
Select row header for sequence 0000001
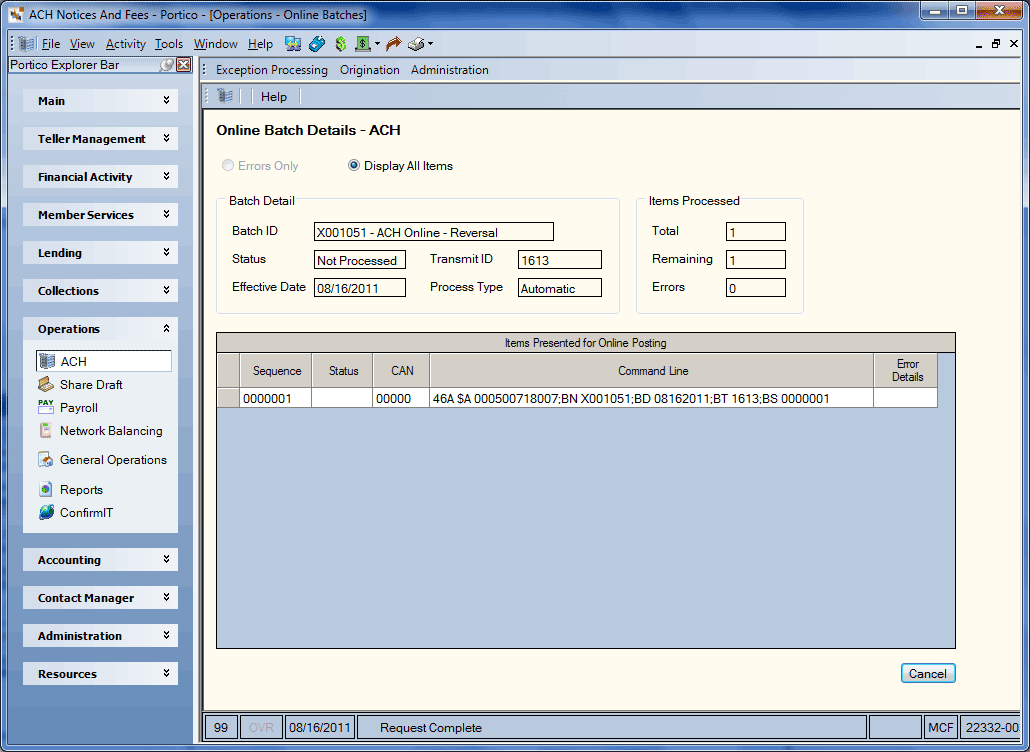click(228, 398)
